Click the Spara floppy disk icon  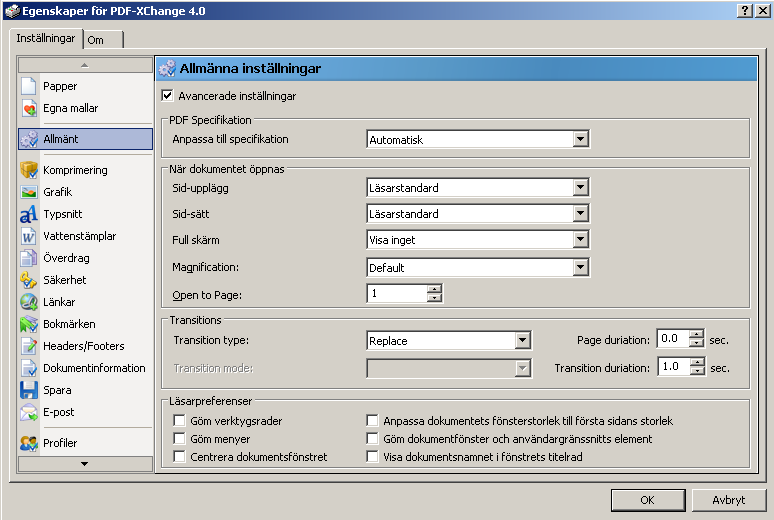point(29,390)
